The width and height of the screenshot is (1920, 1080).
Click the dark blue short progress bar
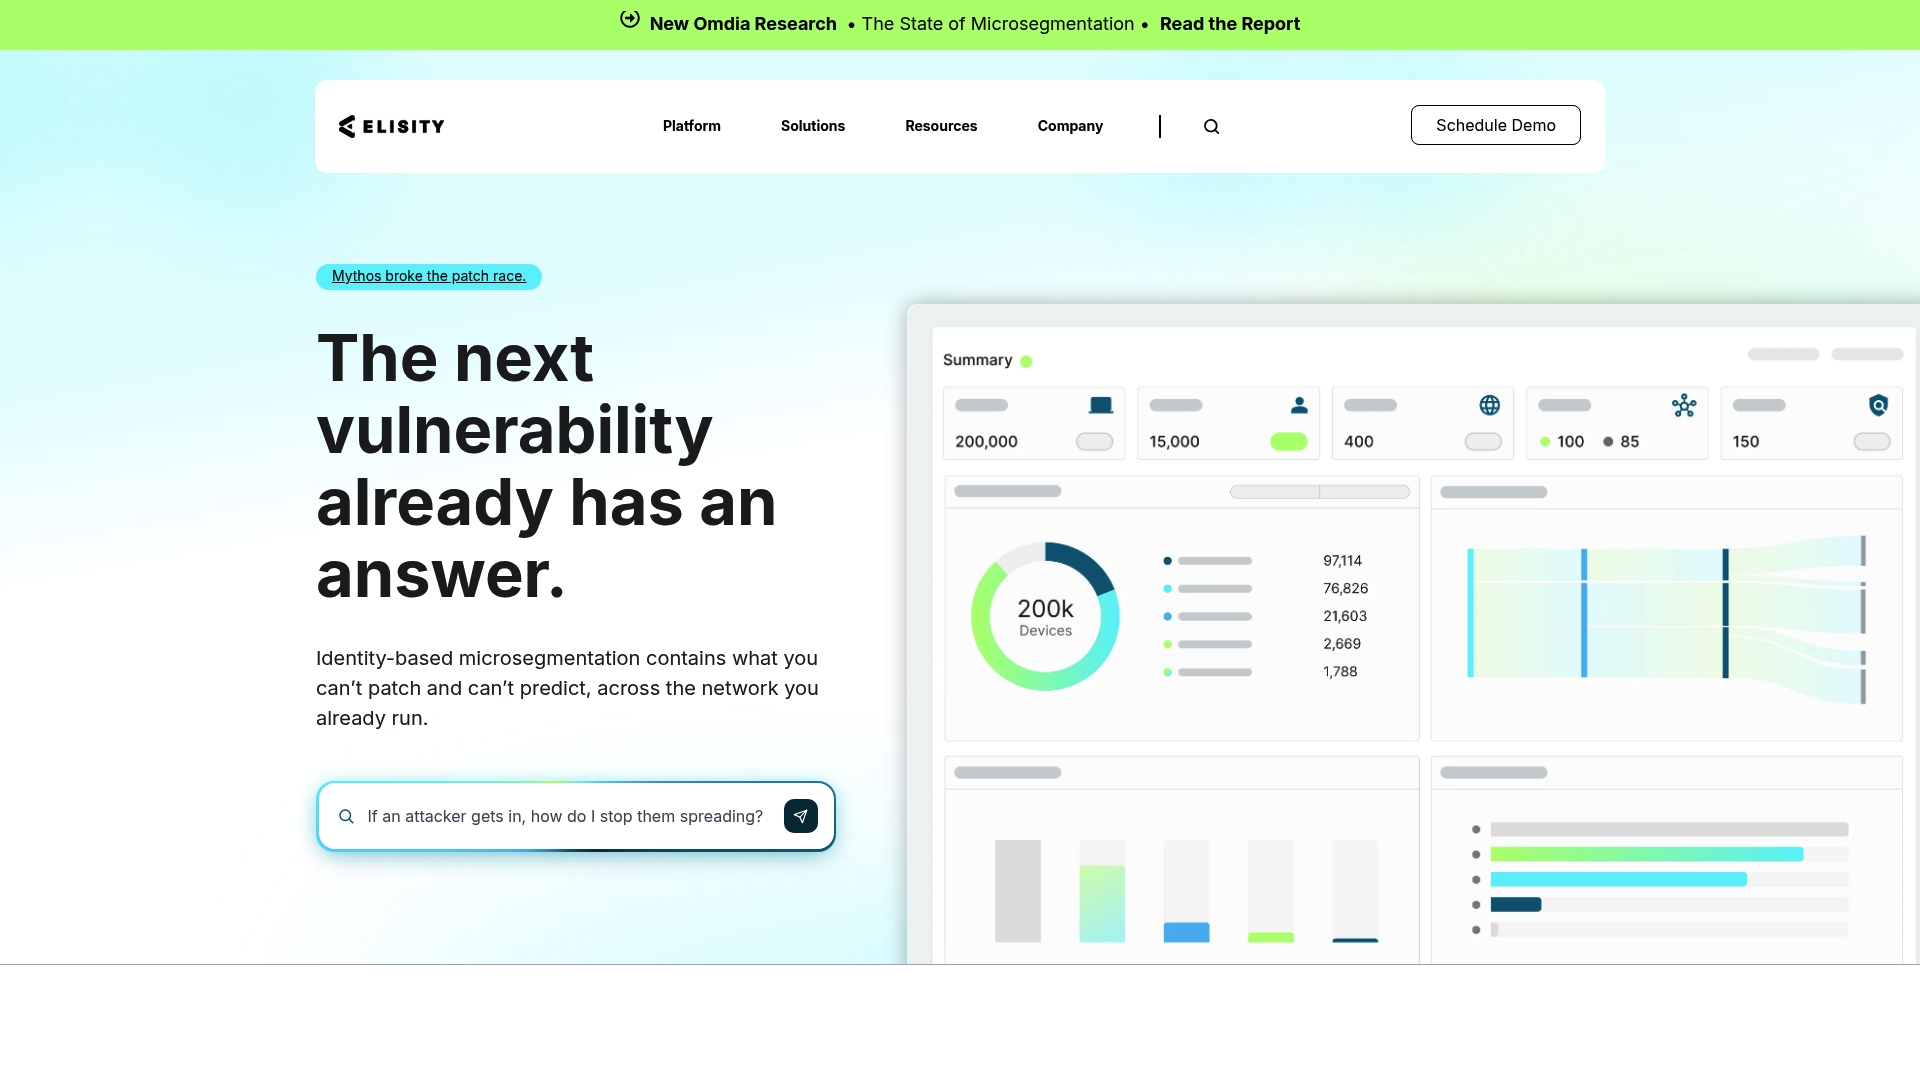click(1515, 904)
